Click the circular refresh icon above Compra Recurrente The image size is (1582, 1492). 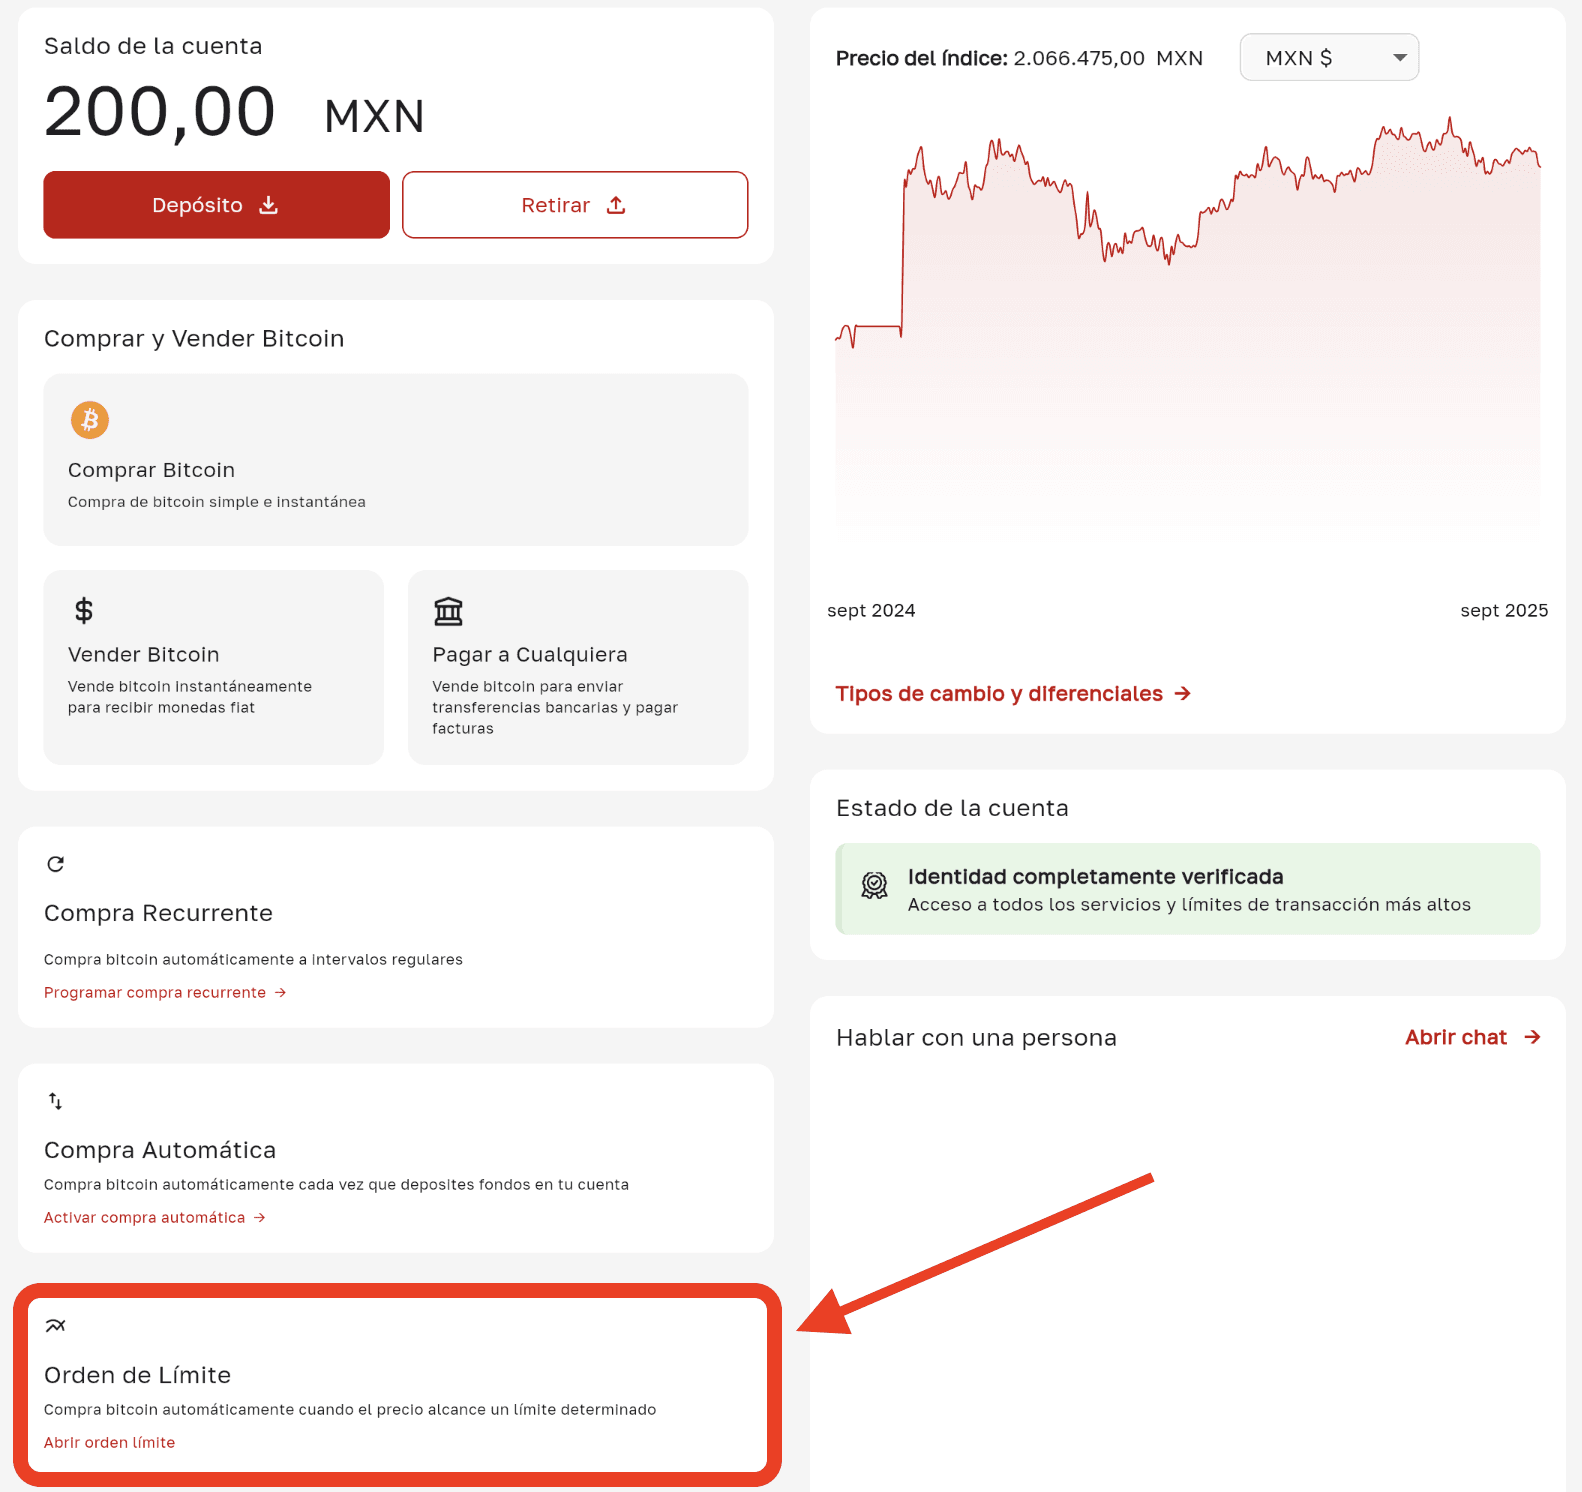(56, 864)
